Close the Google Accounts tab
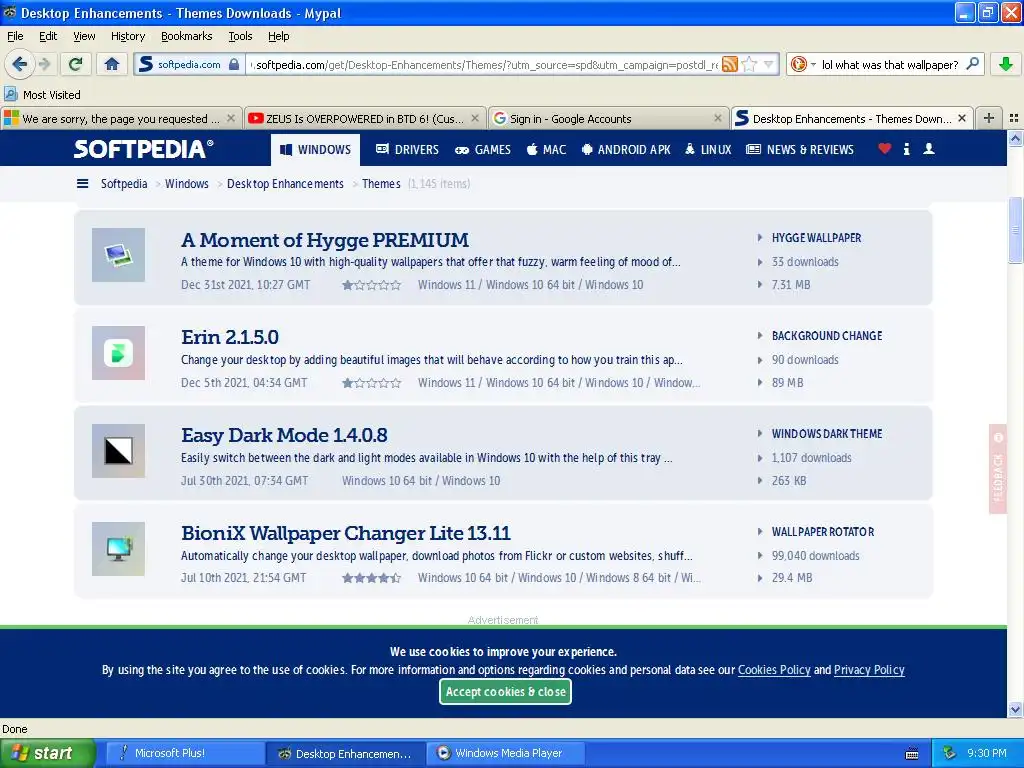Image resolution: width=1024 pixels, height=768 pixels. pos(718,118)
